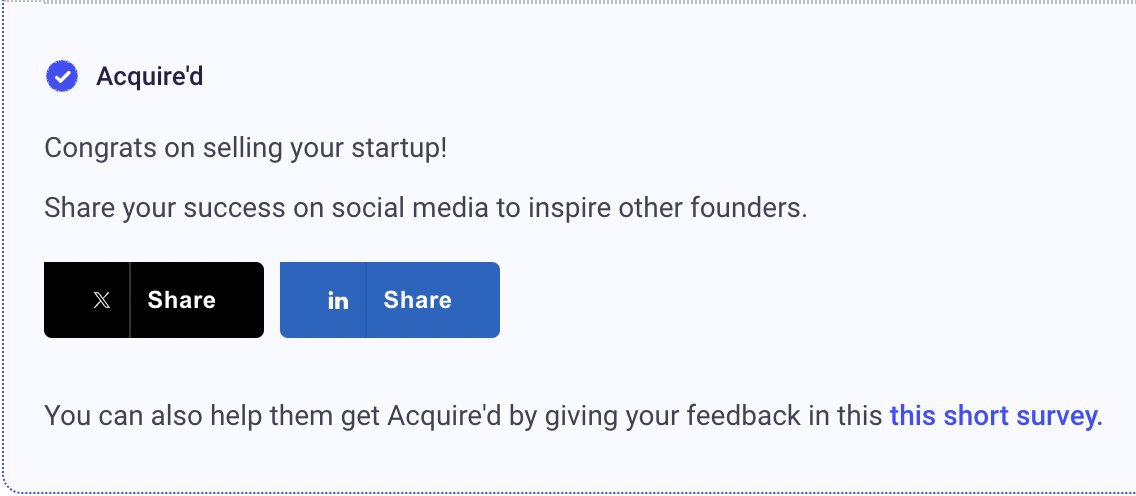Click the blue verified checkmark badge
This screenshot has height=496, width=1136.
click(x=62, y=76)
